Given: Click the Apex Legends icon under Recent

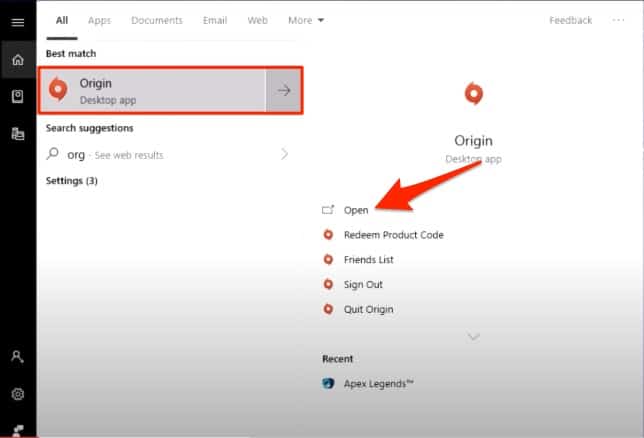Looking at the screenshot, I should coord(328,383).
